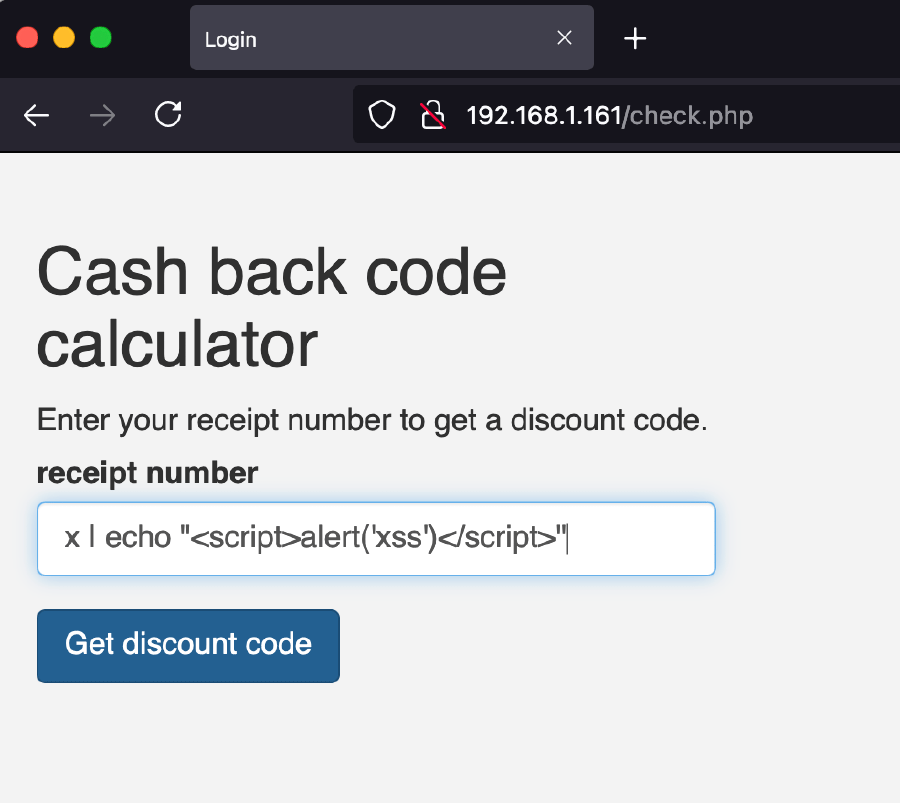Image resolution: width=900 pixels, height=803 pixels.
Task: Minimize the window using yellow button
Action: tap(64, 38)
